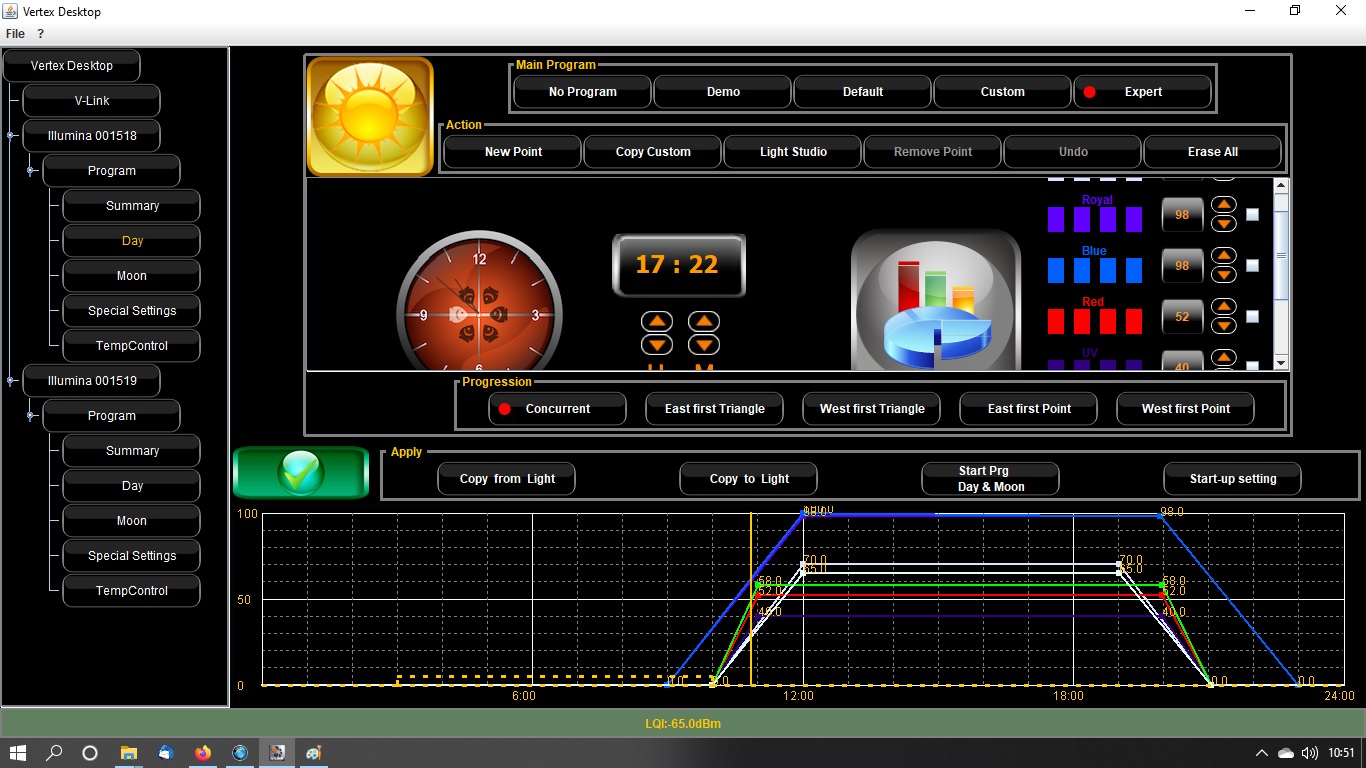Click the green checkmark apply icon
The width and height of the screenshot is (1366, 768).
[301, 472]
